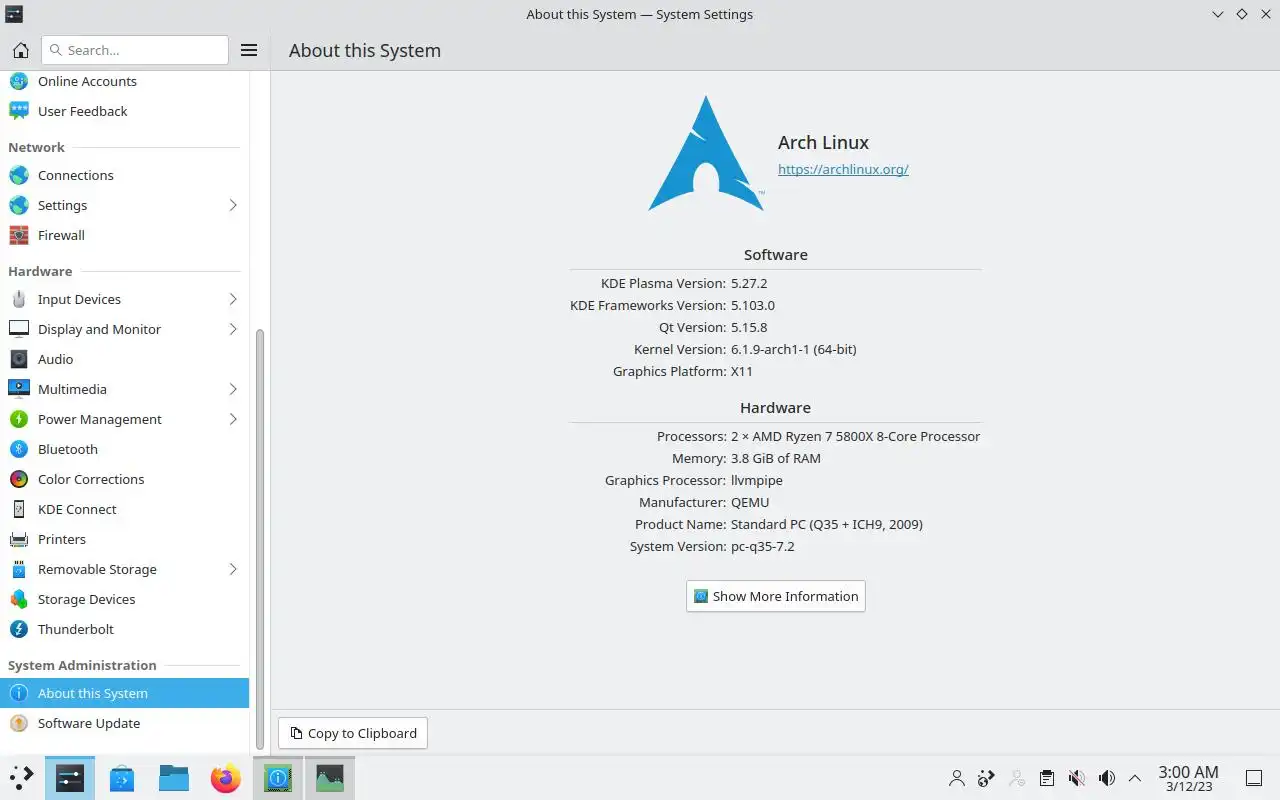Expand the Input Devices arrow
This screenshot has width=1280, height=800.
click(233, 299)
